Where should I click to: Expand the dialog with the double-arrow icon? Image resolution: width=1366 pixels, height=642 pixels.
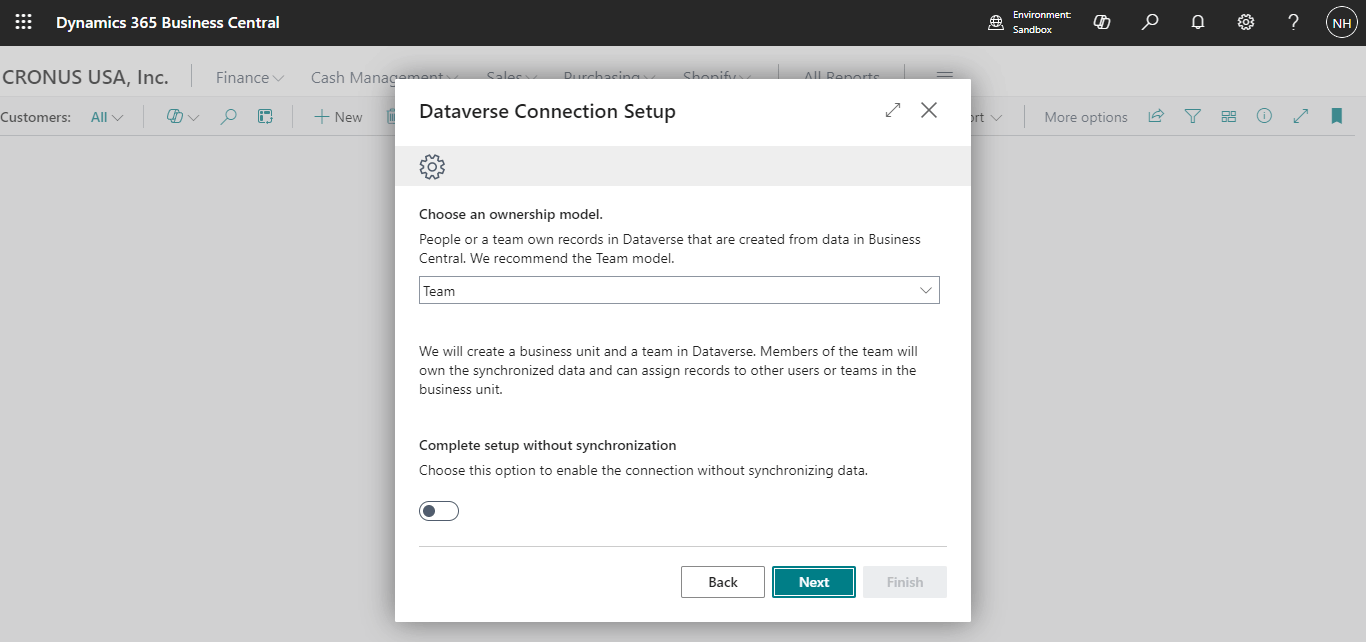pyautogui.click(x=893, y=111)
